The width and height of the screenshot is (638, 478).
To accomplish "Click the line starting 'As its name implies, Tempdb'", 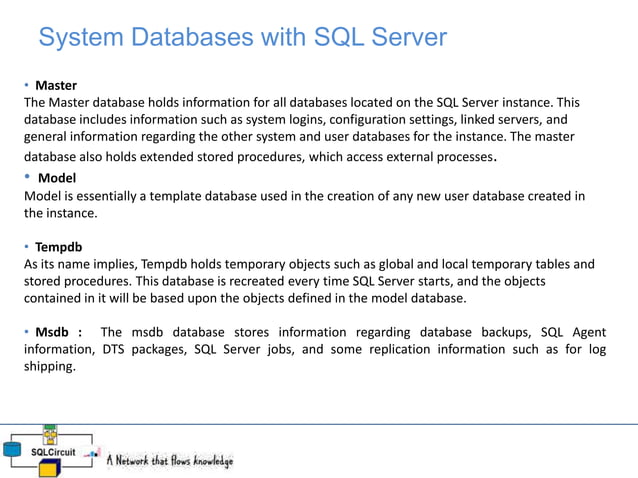I will [309, 264].
